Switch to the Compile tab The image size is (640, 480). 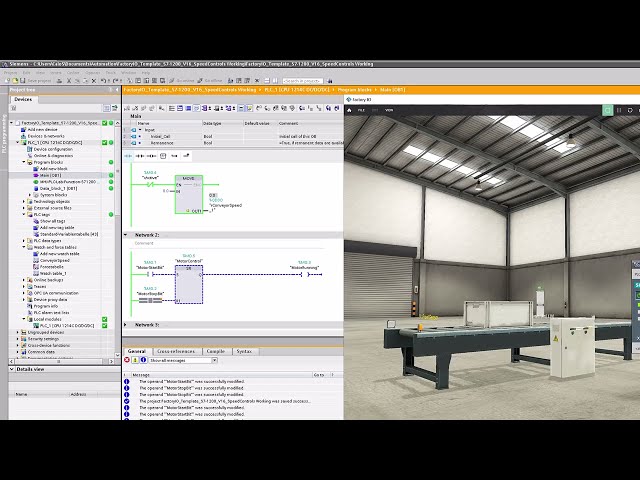click(x=216, y=351)
